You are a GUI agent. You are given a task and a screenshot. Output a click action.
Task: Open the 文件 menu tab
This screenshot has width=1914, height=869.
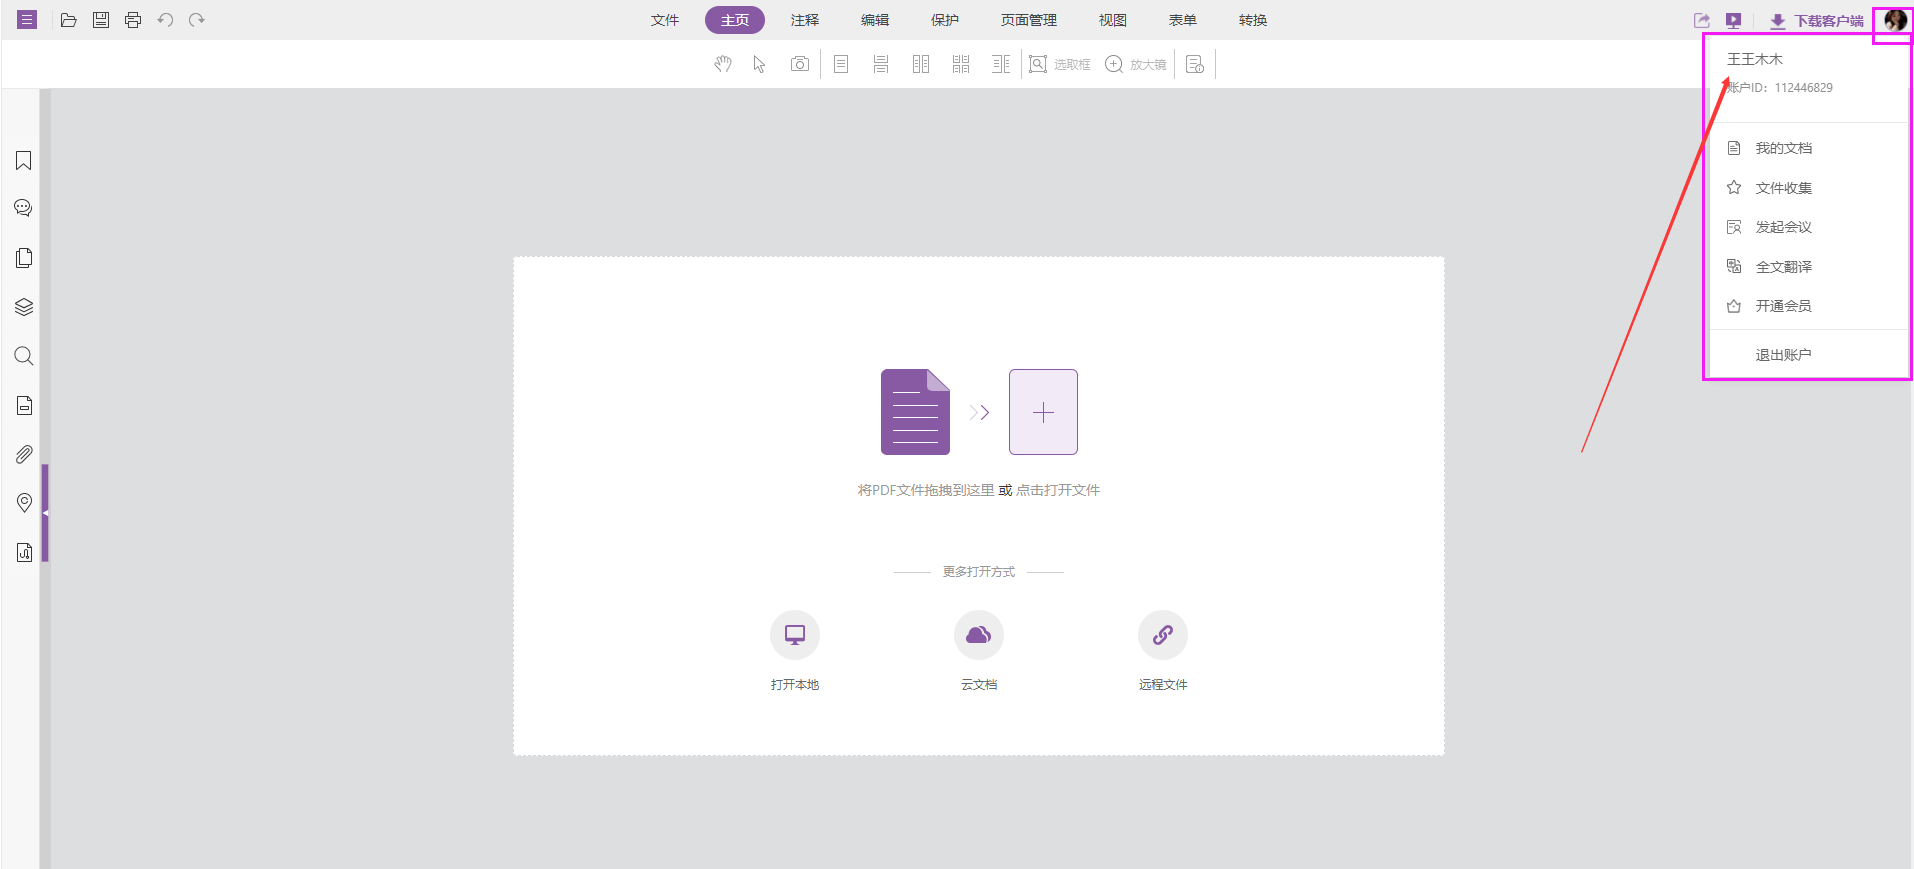click(665, 20)
